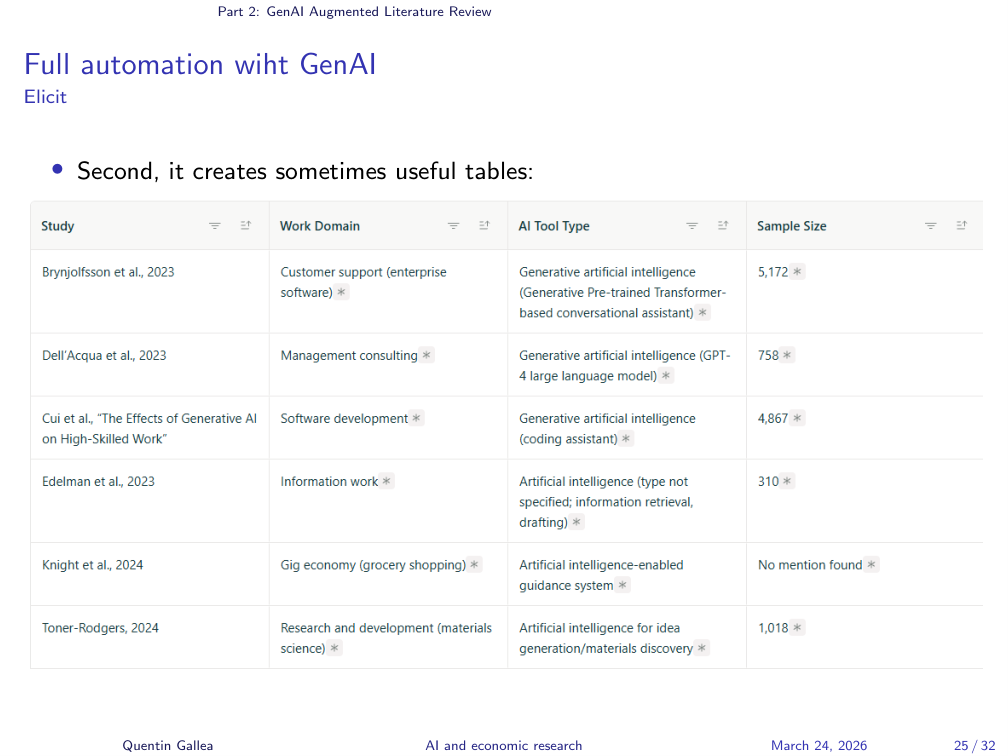Click the Sample Size column header label

point(791,226)
